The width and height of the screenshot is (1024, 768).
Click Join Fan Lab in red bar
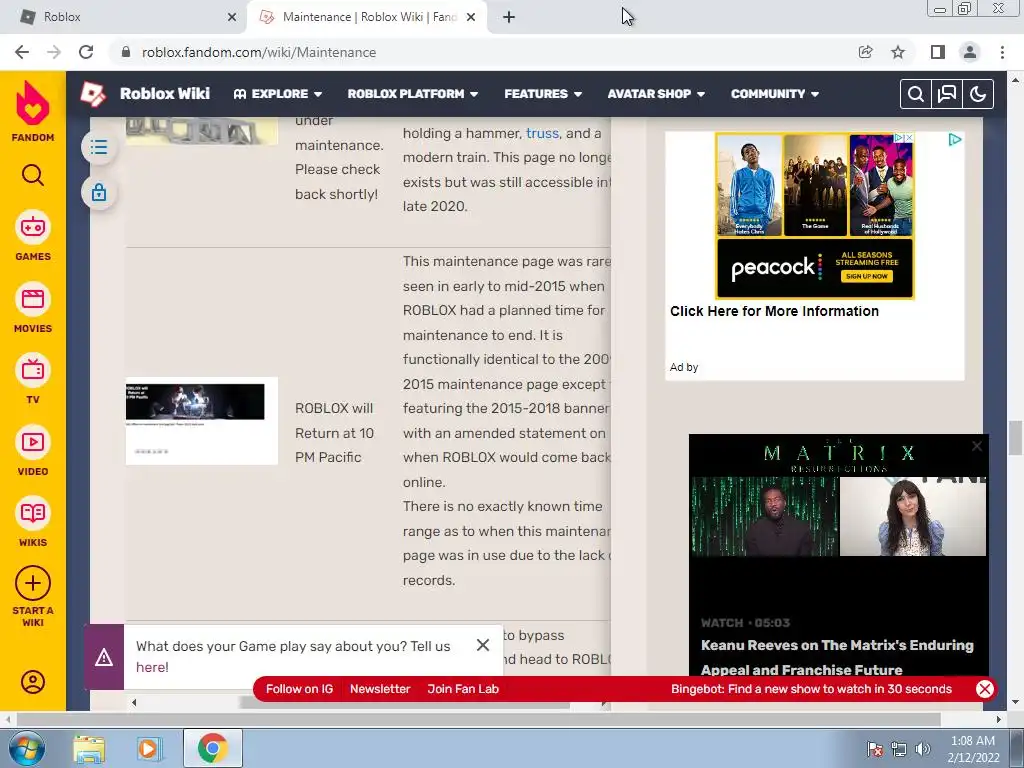click(x=463, y=689)
